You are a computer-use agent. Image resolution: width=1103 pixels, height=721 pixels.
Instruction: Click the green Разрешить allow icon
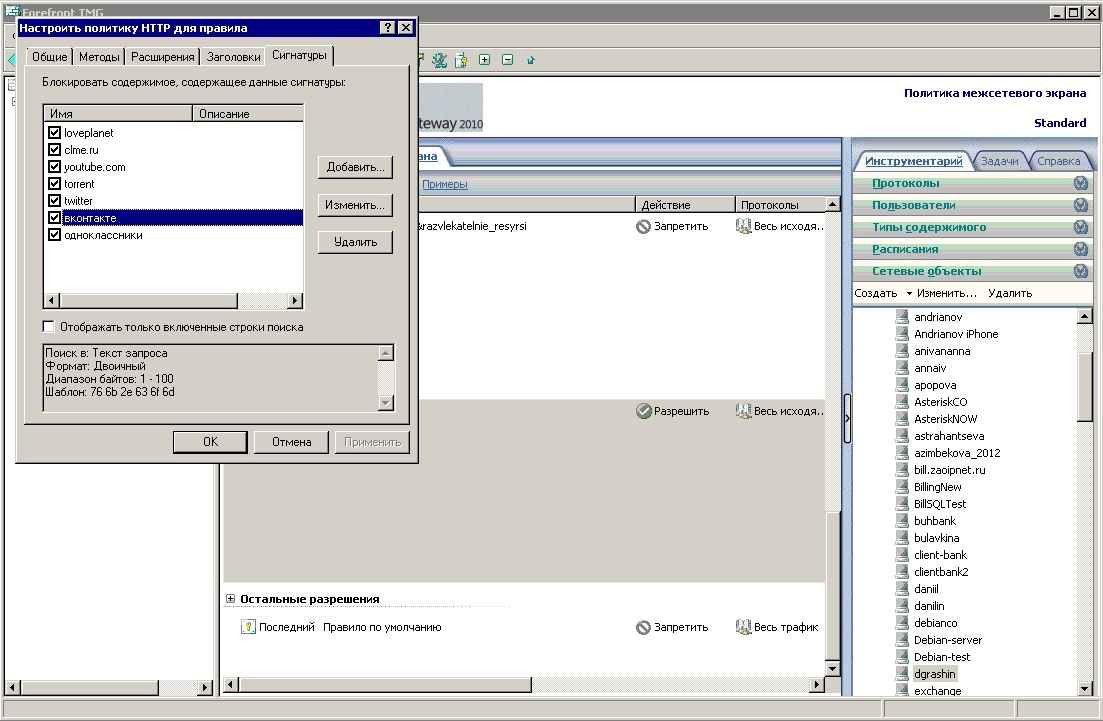coord(643,411)
